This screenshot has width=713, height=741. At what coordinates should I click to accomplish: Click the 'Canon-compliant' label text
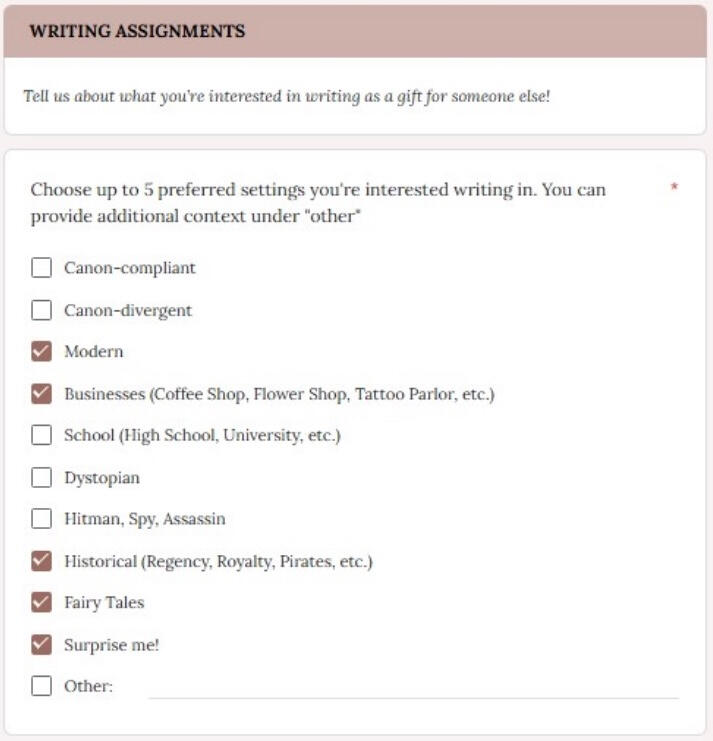coord(130,268)
